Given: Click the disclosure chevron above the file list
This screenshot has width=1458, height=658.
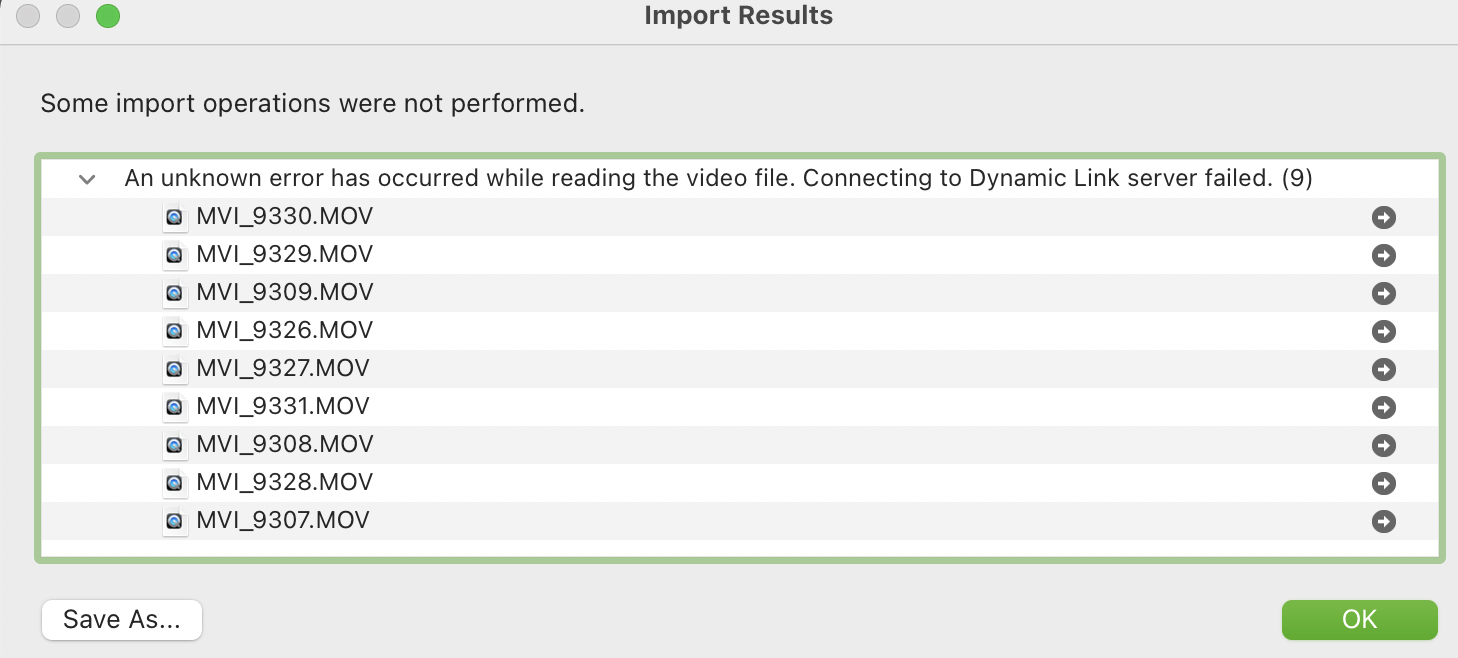Looking at the screenshot, I should (x=86, y=178).
